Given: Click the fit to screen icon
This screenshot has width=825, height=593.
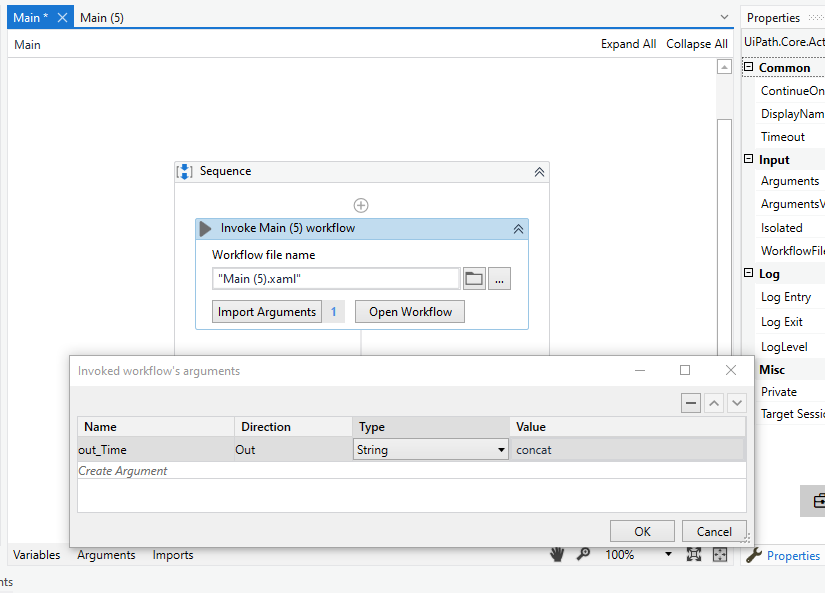Looking at the screenshot, I should (x=694, y=555).
